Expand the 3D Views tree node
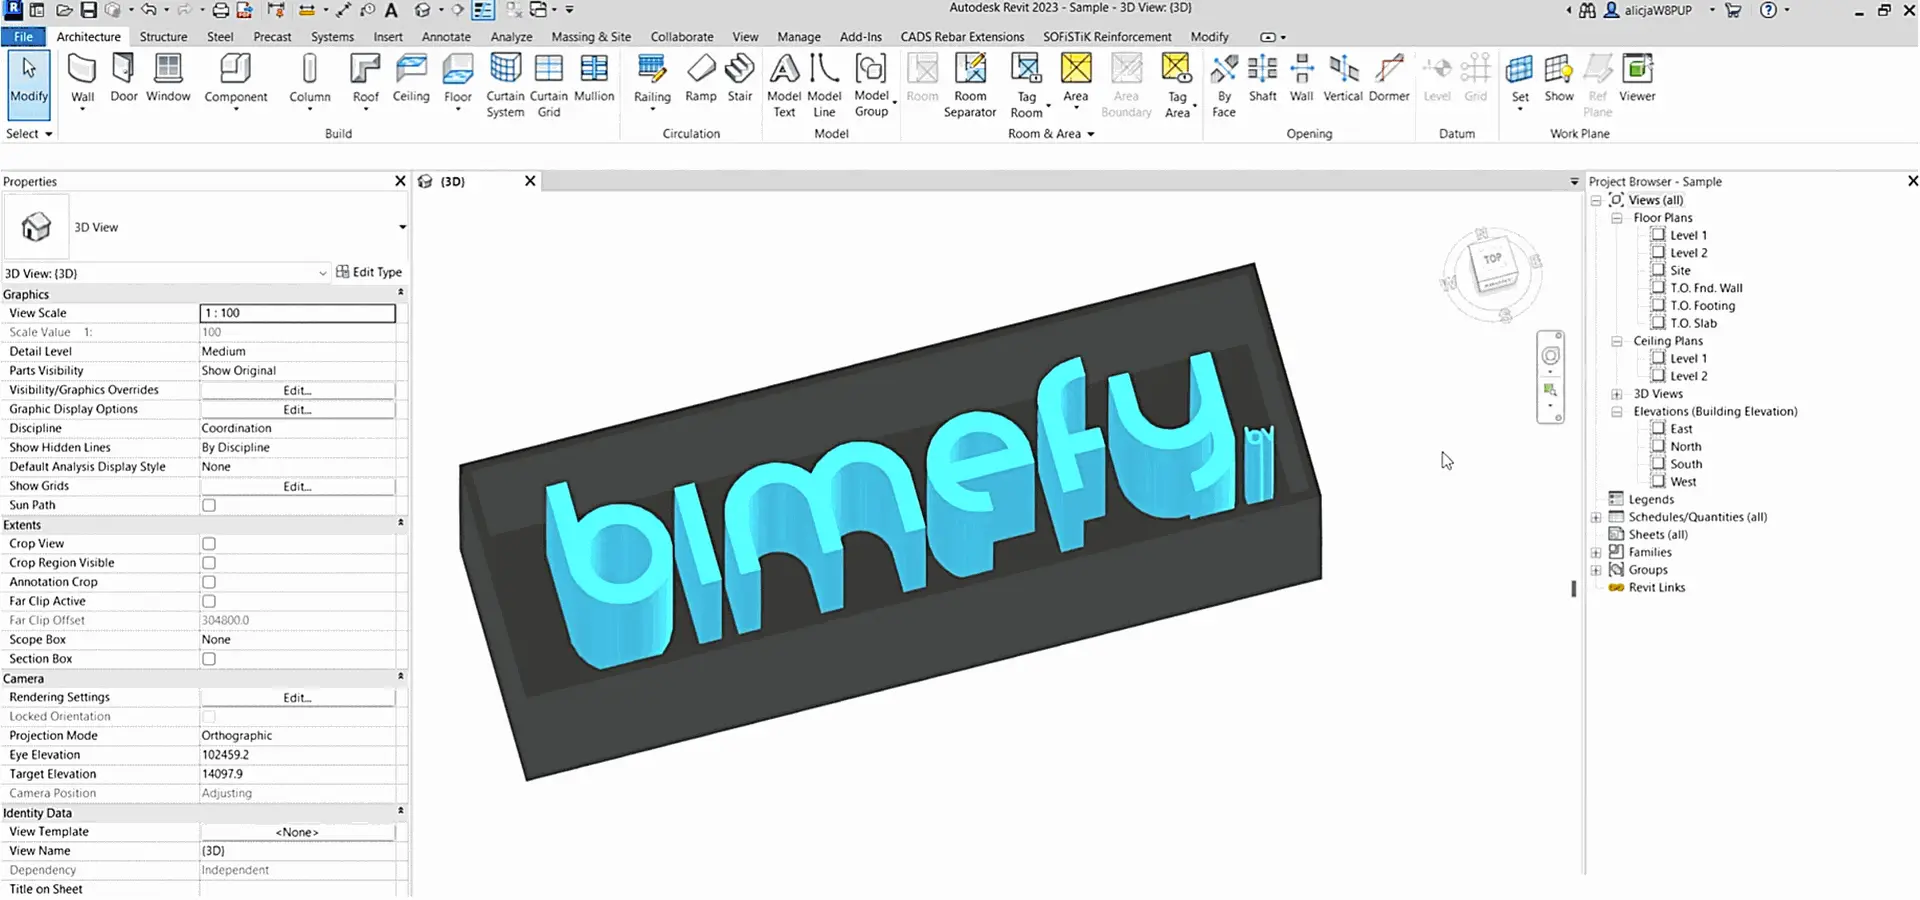Screen dimensions: 1920x900 [1618, 393]
